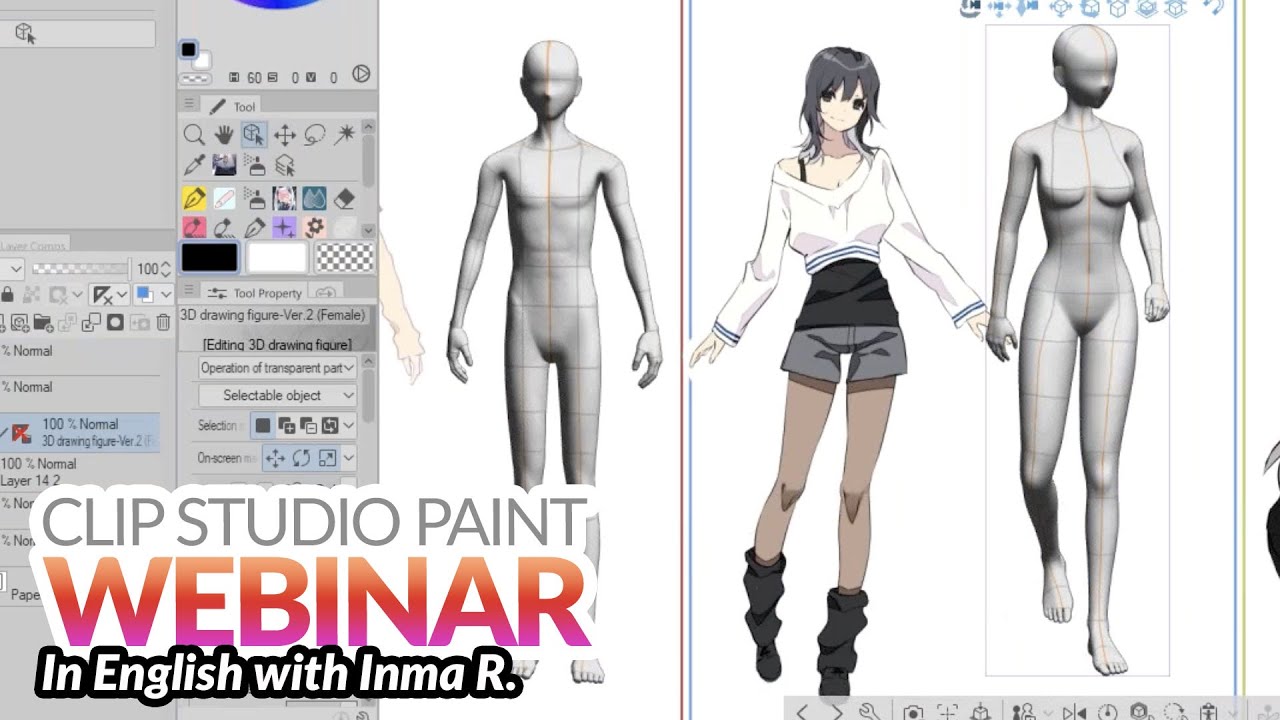Select the flower Decoration brush tool

click(x=315, y=227)
